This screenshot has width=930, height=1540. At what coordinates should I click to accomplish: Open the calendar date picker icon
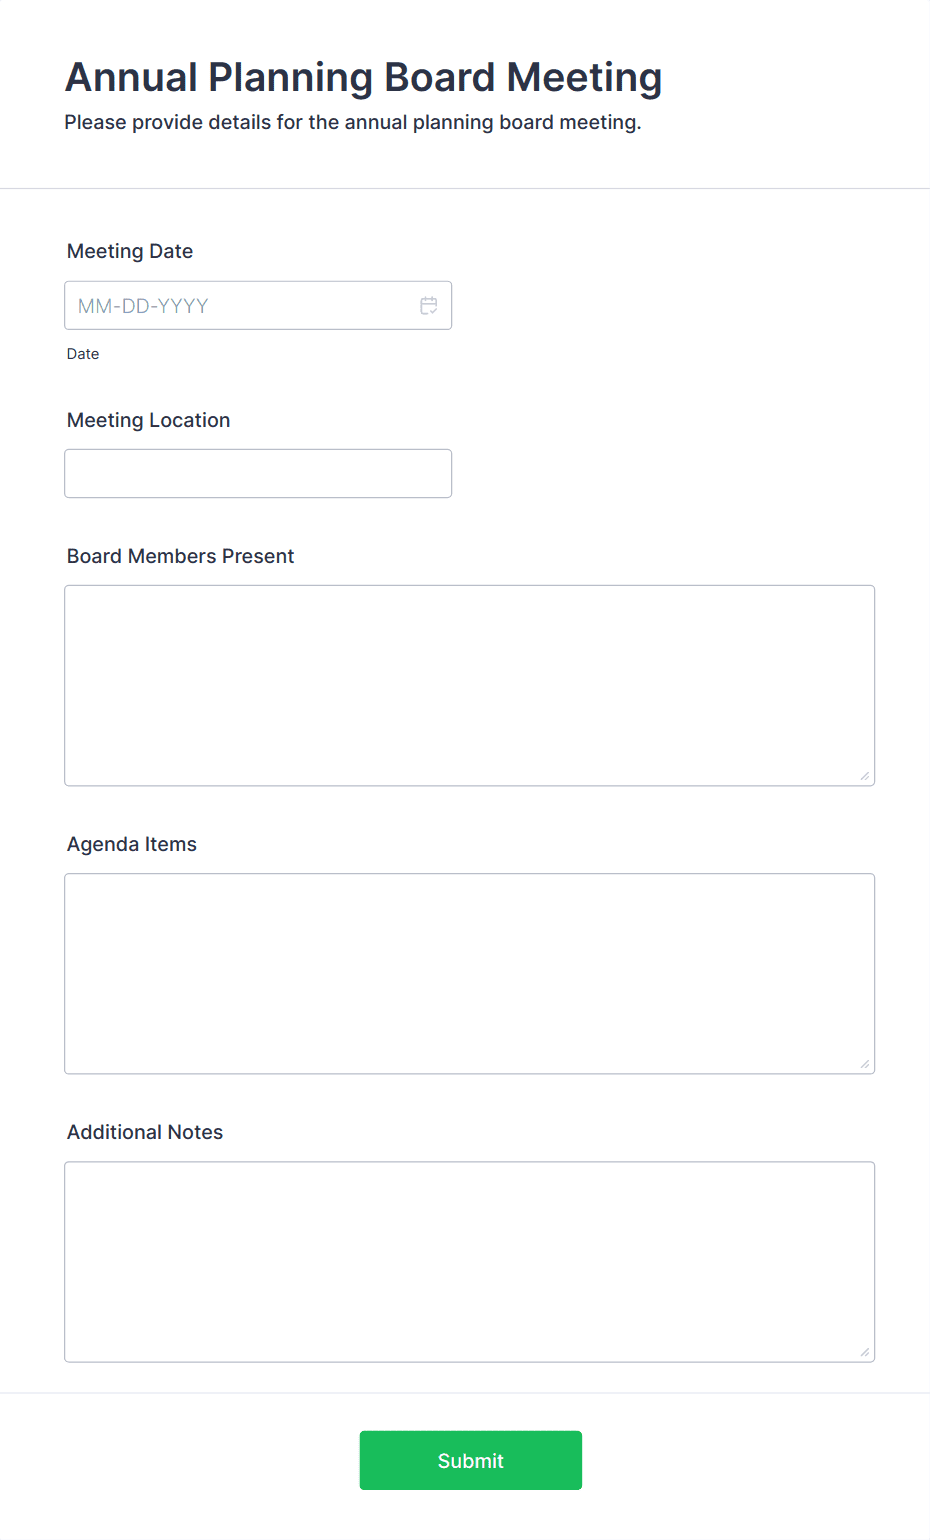428,305
